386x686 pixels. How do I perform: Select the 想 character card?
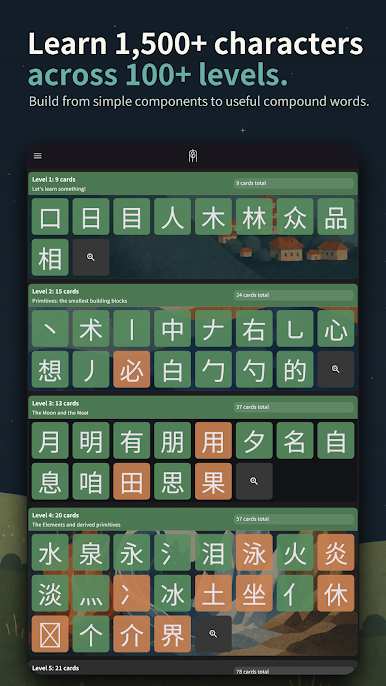pos(50,369)
